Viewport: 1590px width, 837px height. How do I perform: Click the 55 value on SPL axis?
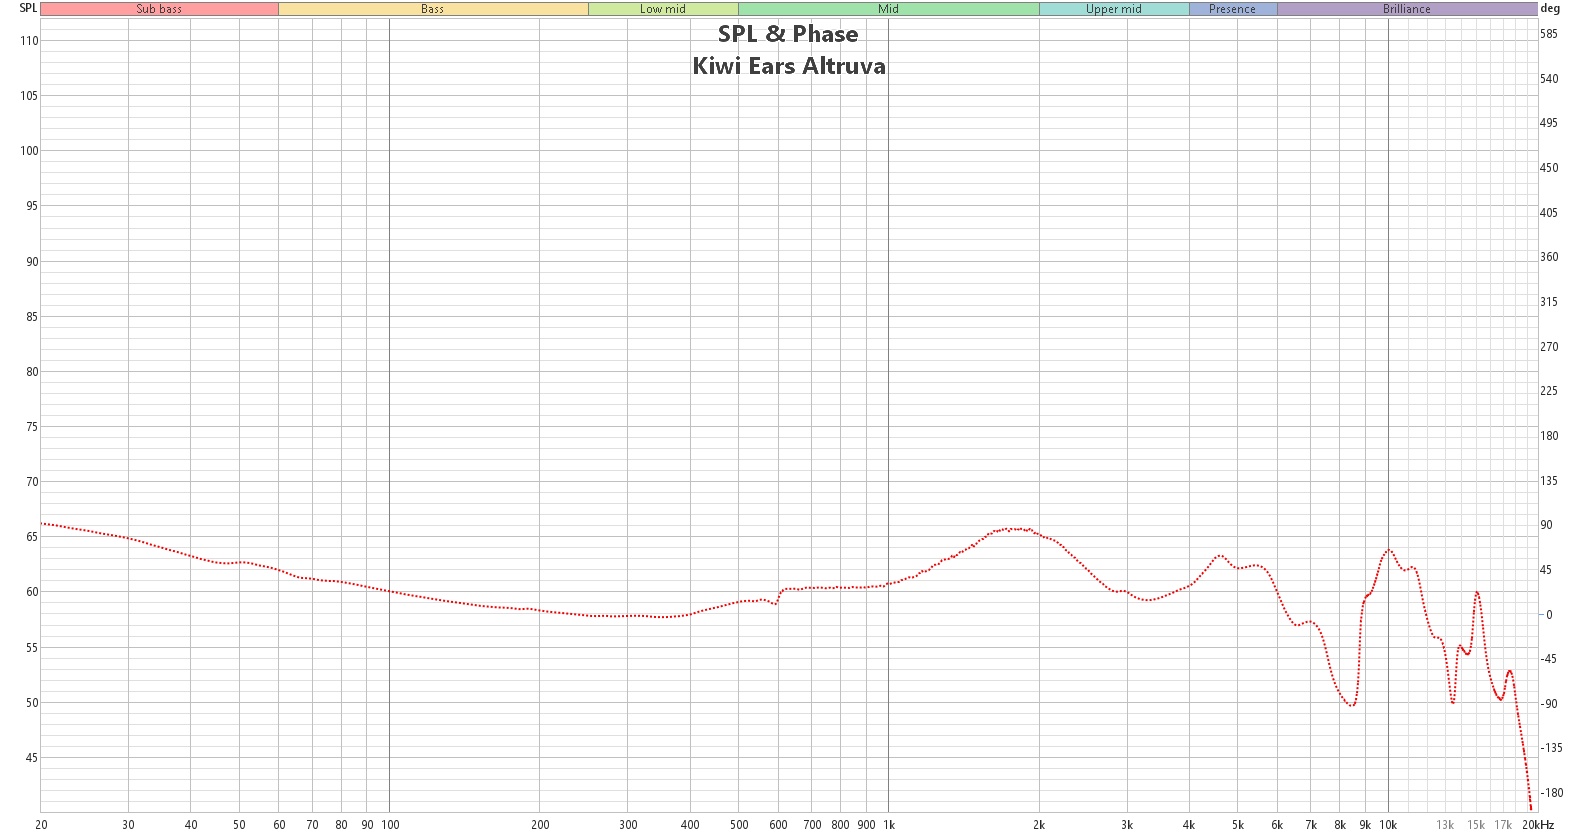[32, 648]
